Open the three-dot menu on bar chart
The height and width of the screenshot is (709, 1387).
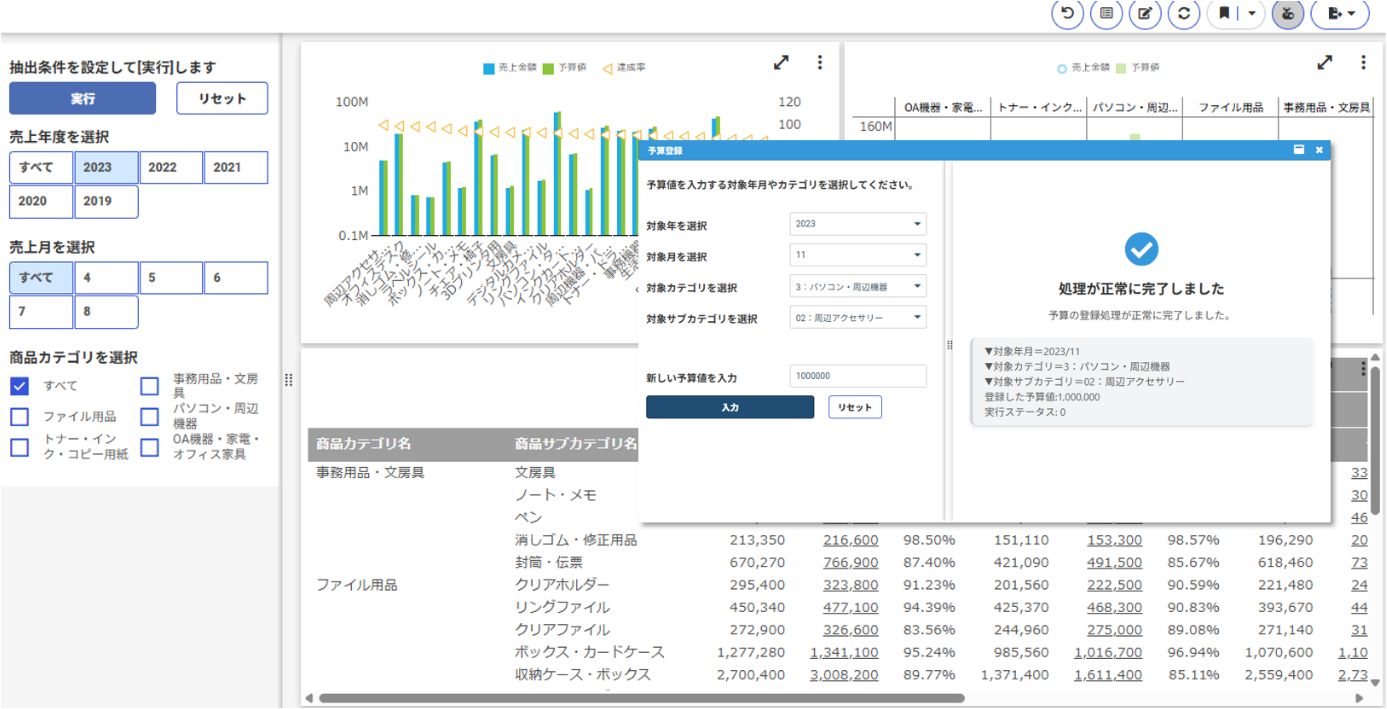[820, 62]
